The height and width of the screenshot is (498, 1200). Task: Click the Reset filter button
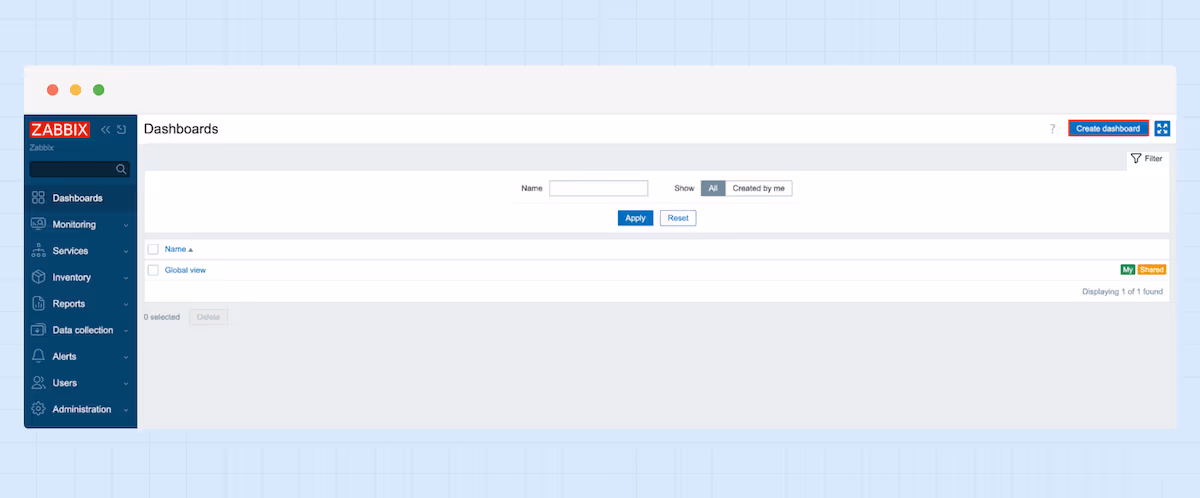tap(678, 218)
